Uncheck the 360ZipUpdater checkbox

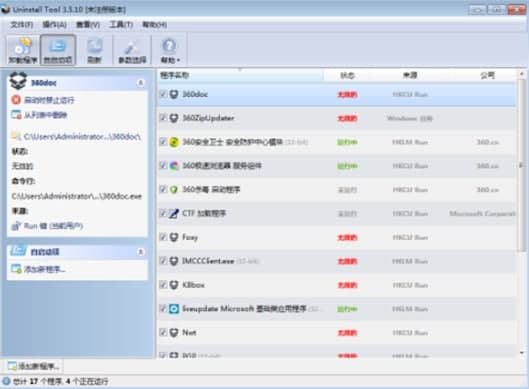163,118
